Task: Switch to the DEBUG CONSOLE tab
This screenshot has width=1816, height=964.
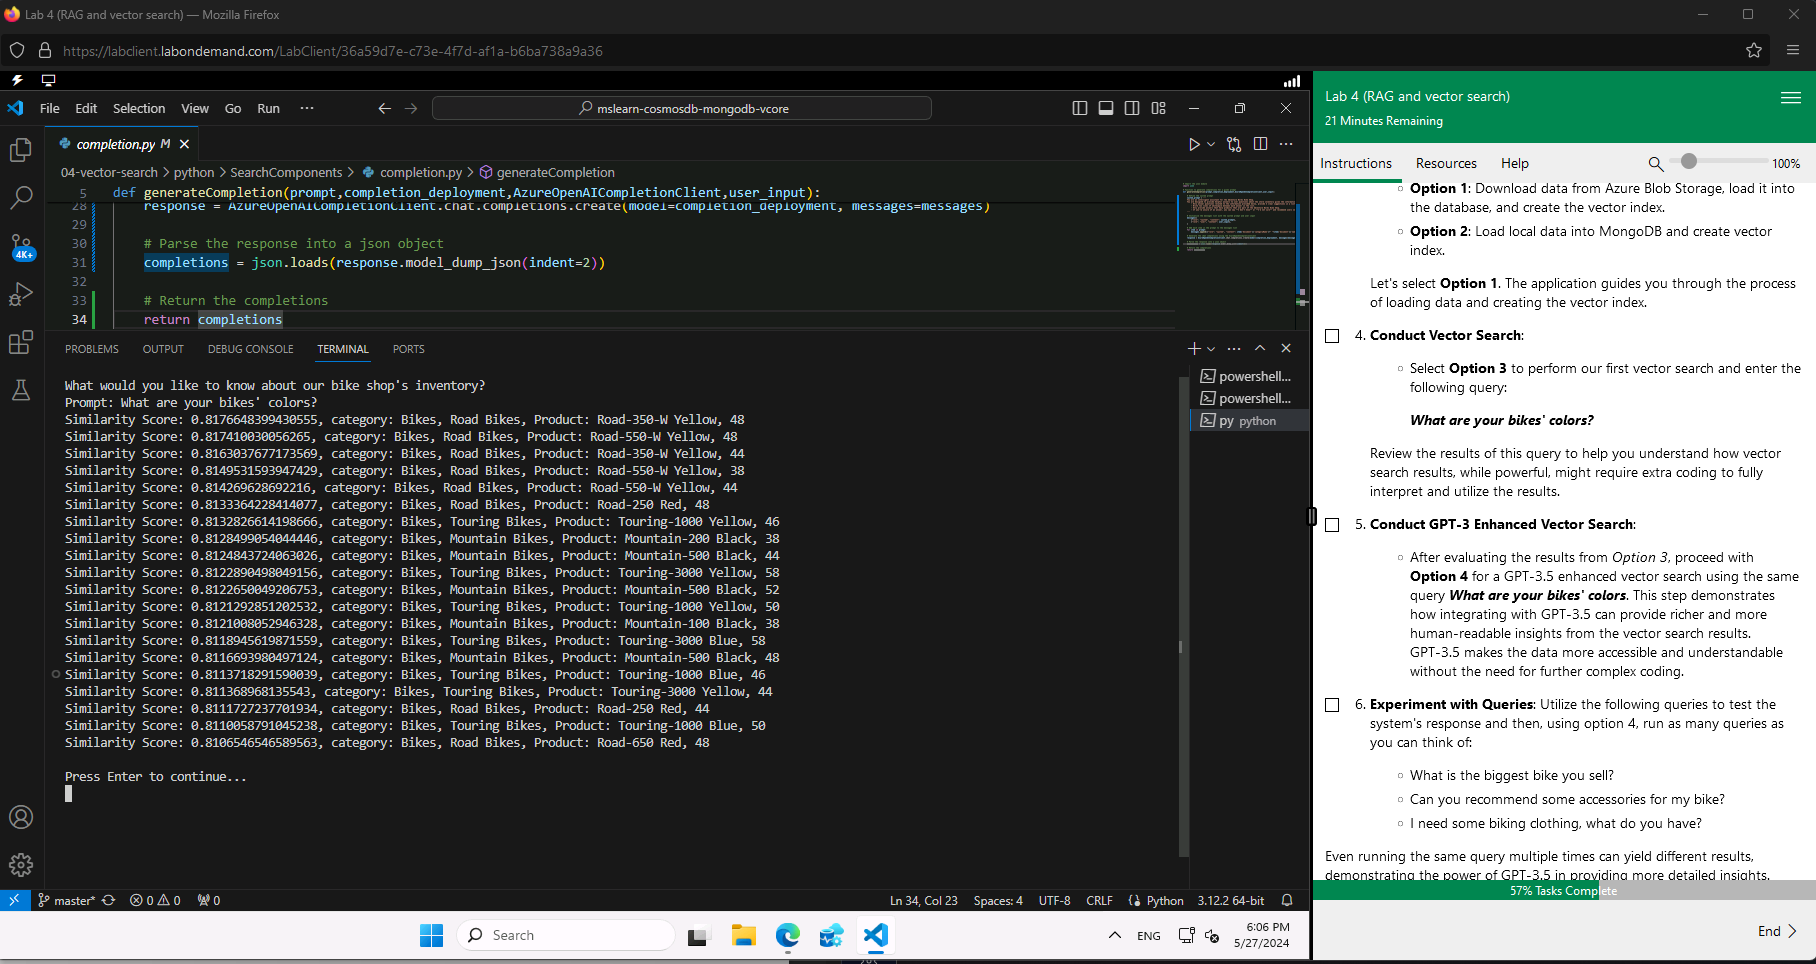Action: tap(250, 349)
